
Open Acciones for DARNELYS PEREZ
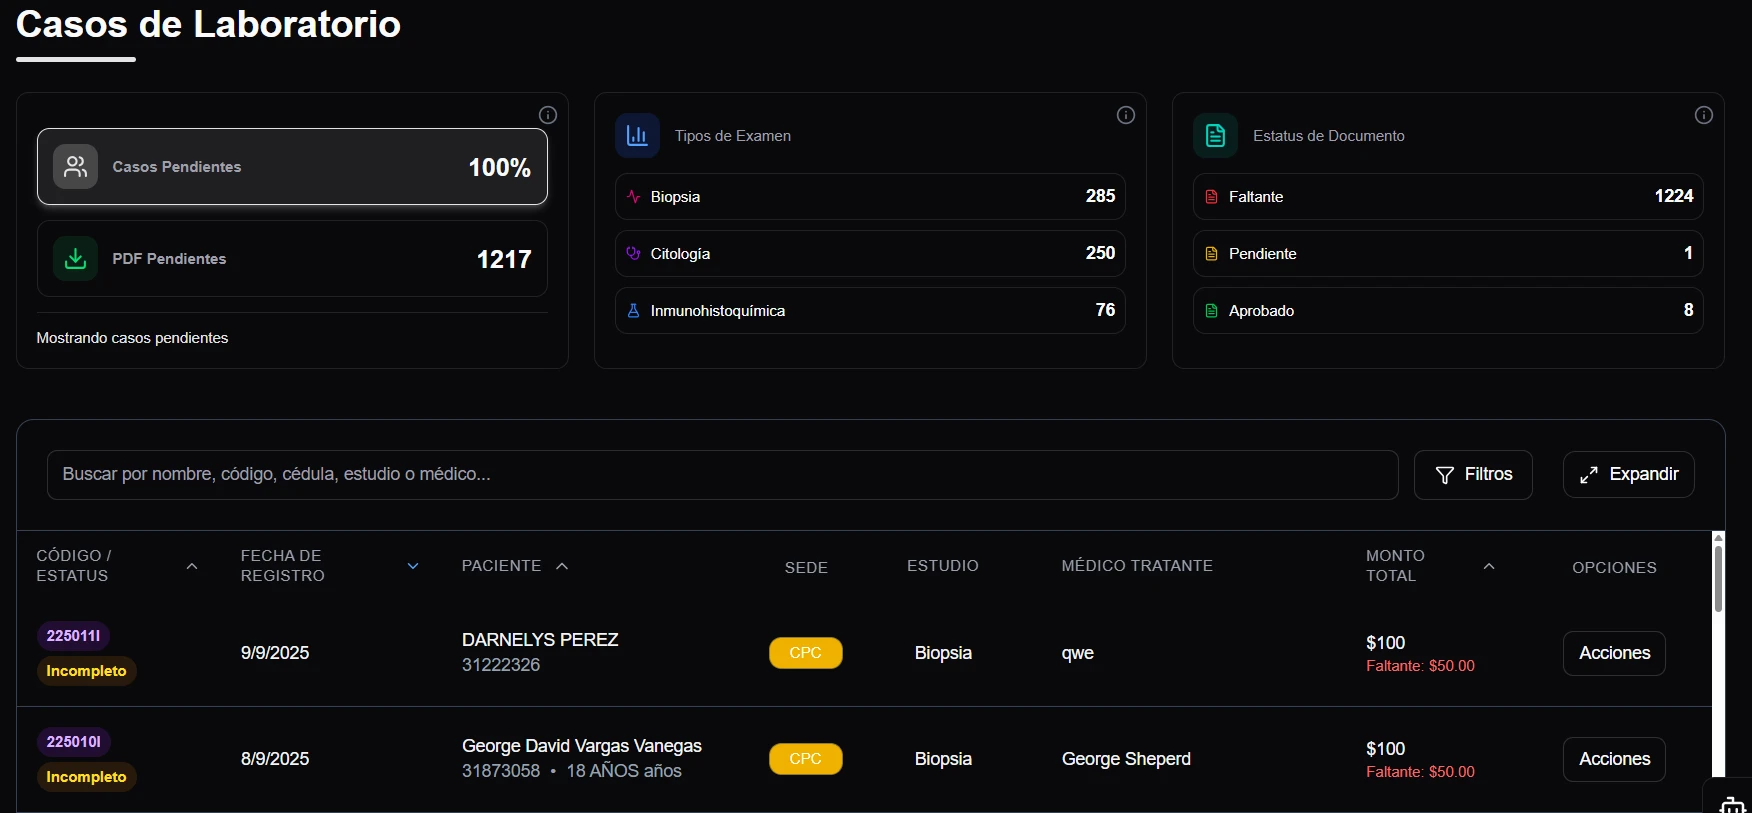1613,653
